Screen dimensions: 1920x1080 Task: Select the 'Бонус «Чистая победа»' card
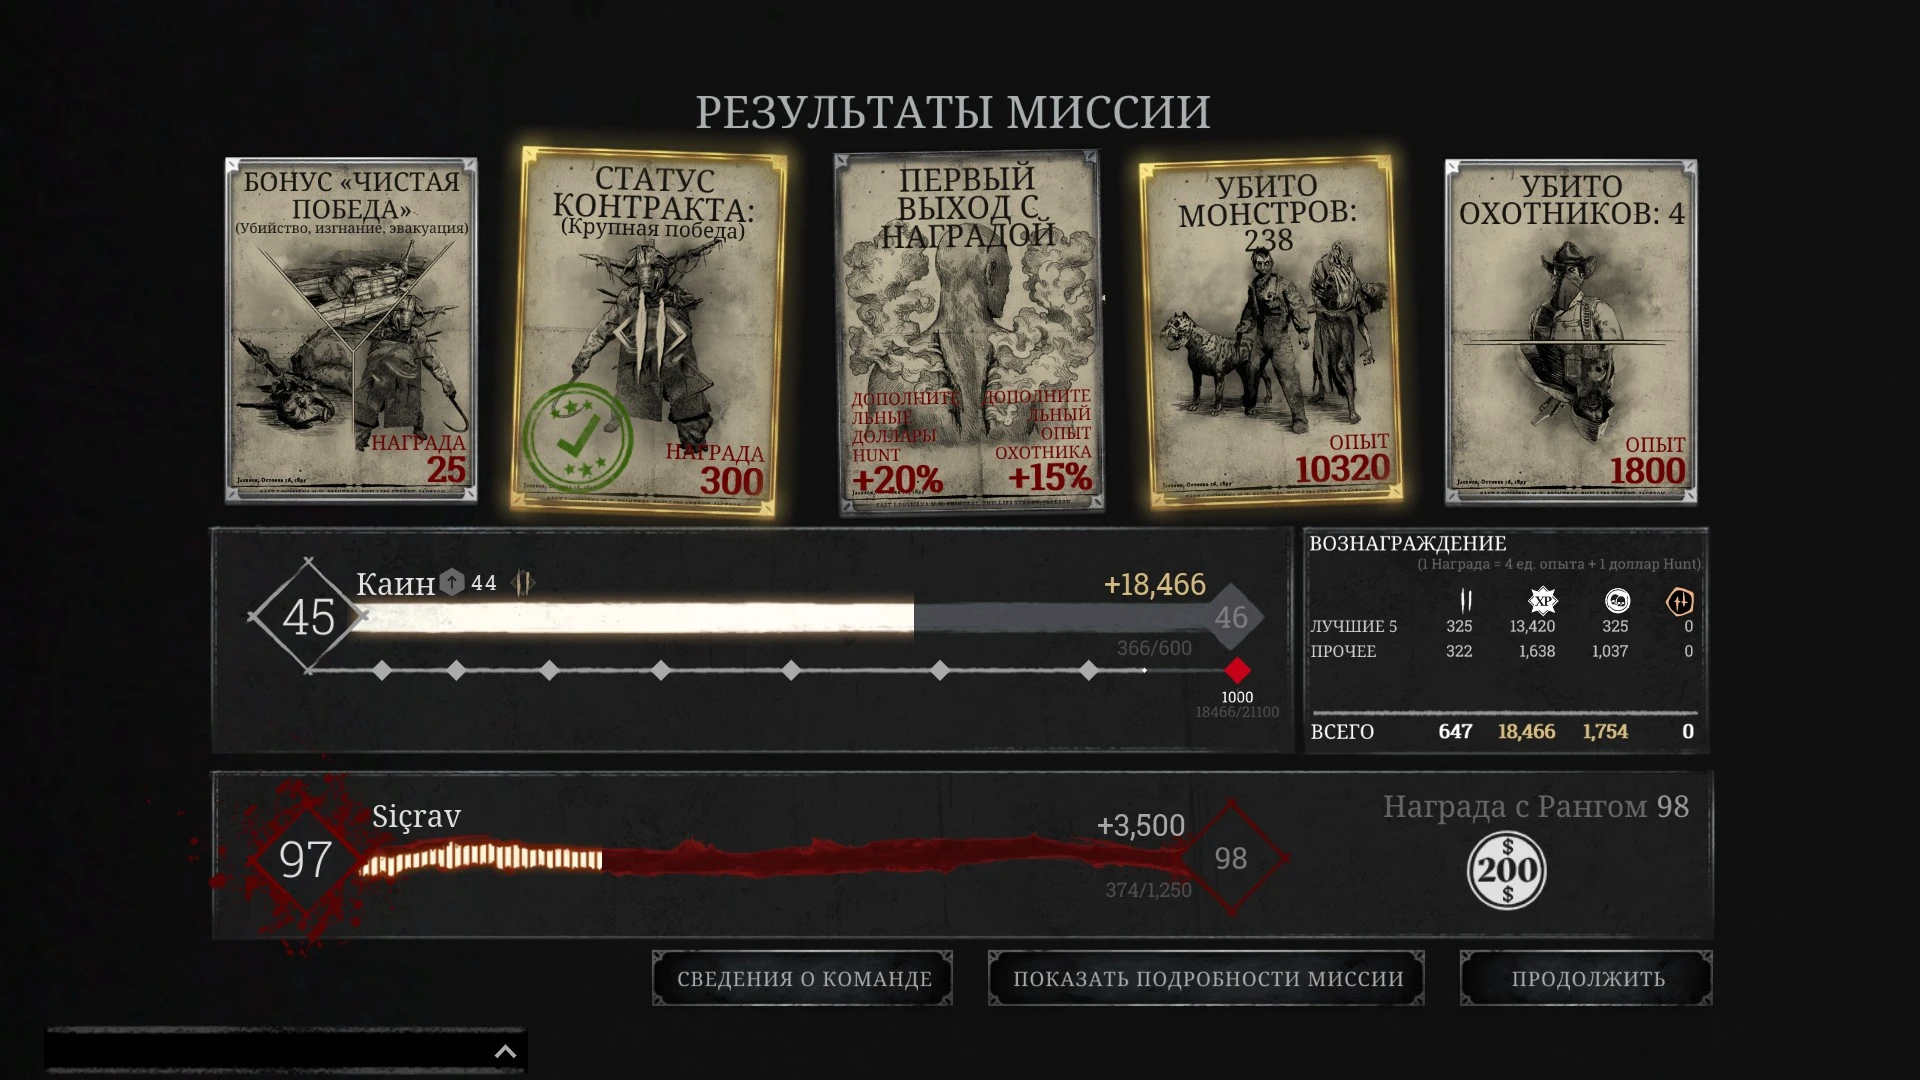pos(351,330)
